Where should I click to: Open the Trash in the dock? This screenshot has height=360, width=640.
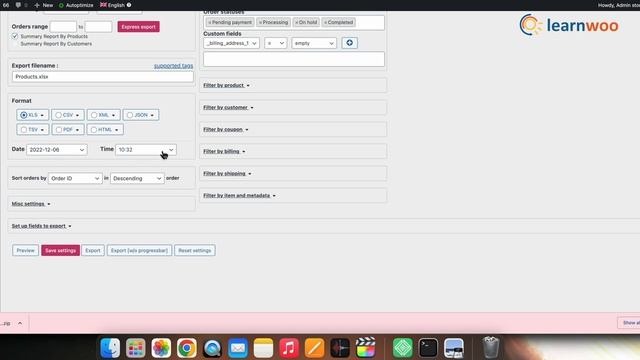tap(491, 348)
